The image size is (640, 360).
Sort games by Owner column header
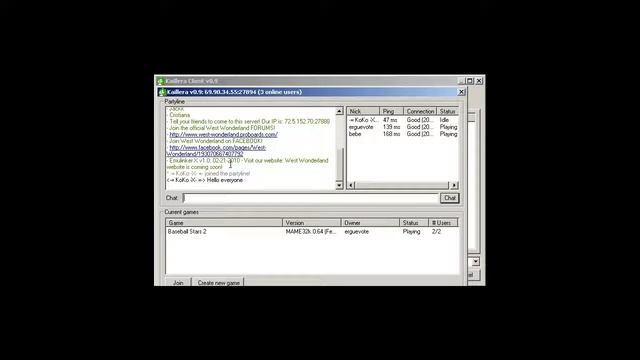[370, 223]
